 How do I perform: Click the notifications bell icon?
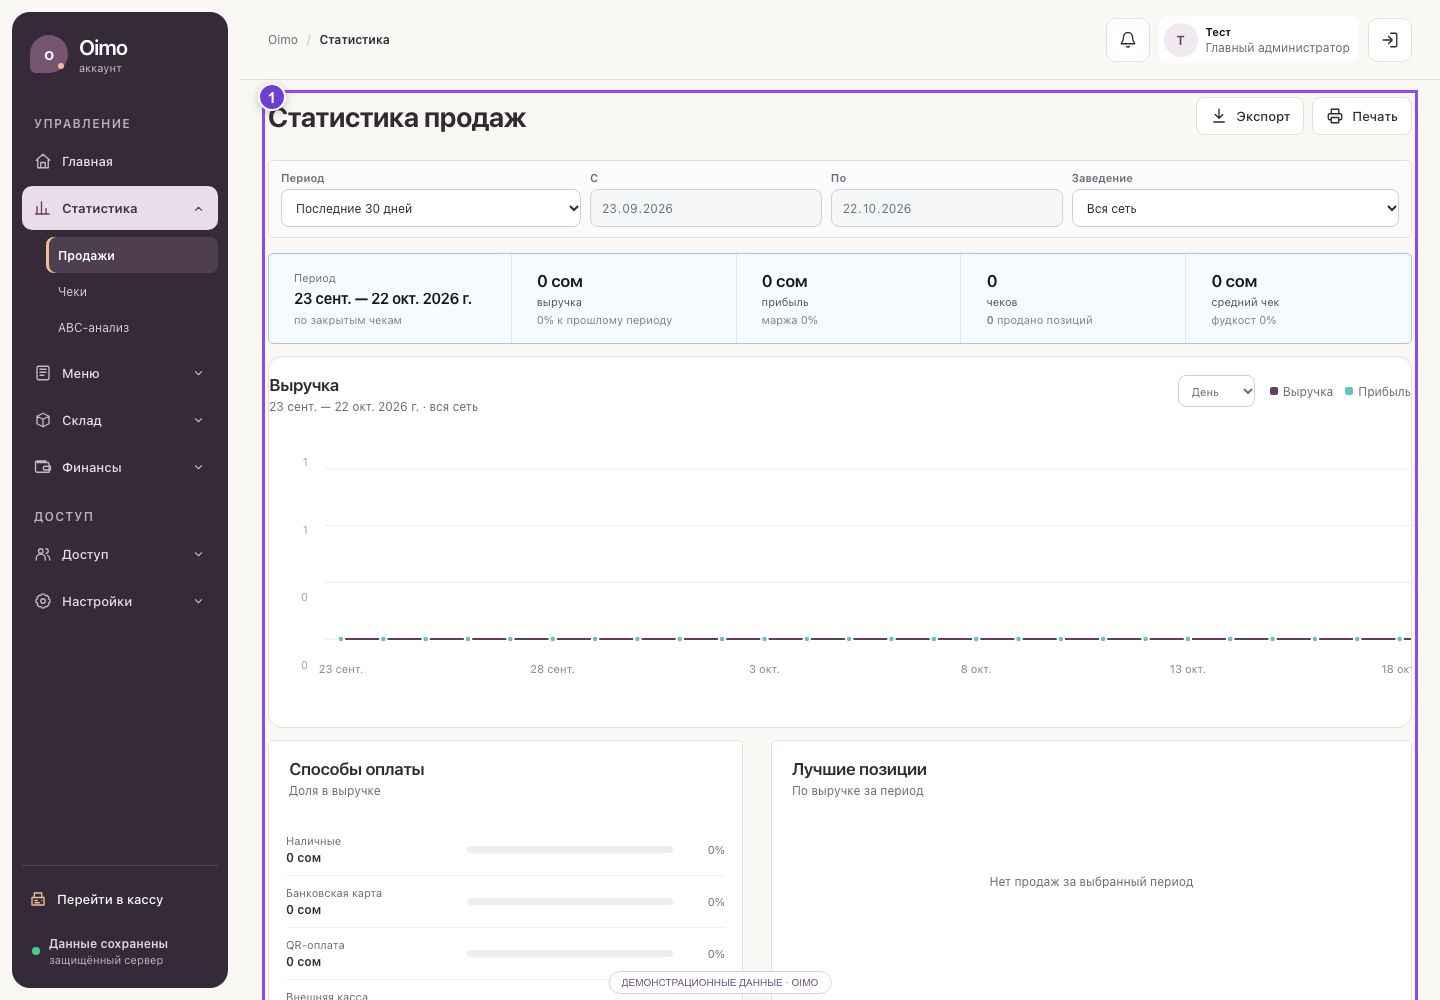[x=1128, y=40]
